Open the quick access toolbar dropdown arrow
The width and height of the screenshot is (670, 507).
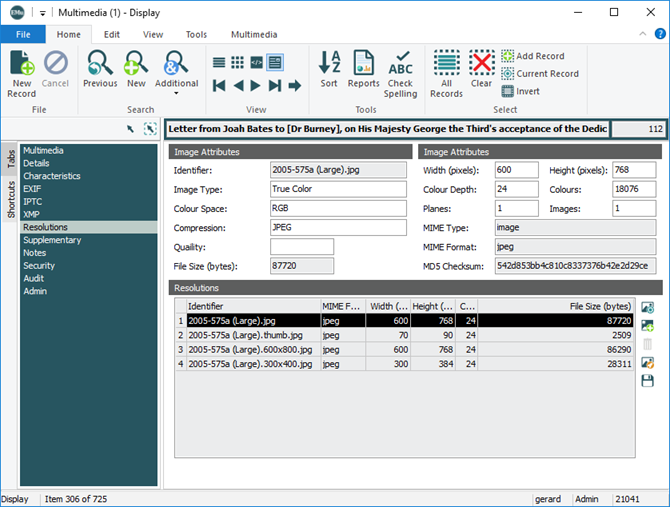pyautogui.click(x=44, y=12)
